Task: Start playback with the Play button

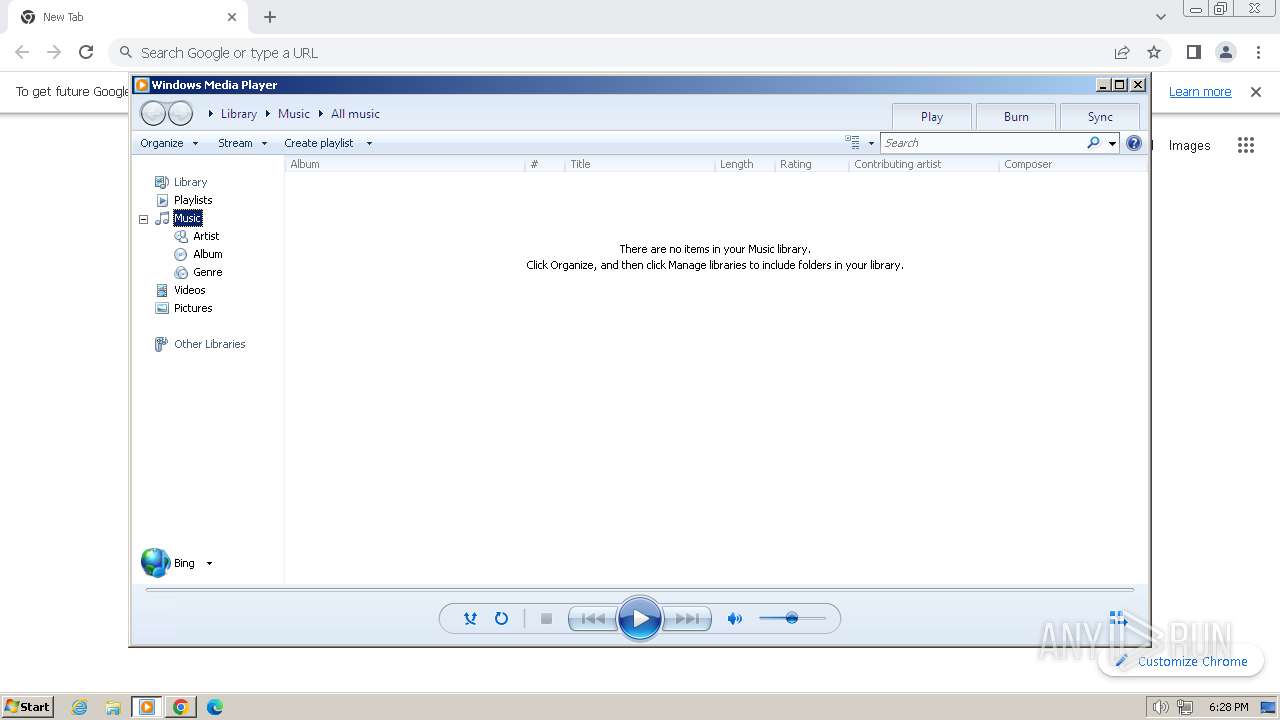Action: [640, 619]
